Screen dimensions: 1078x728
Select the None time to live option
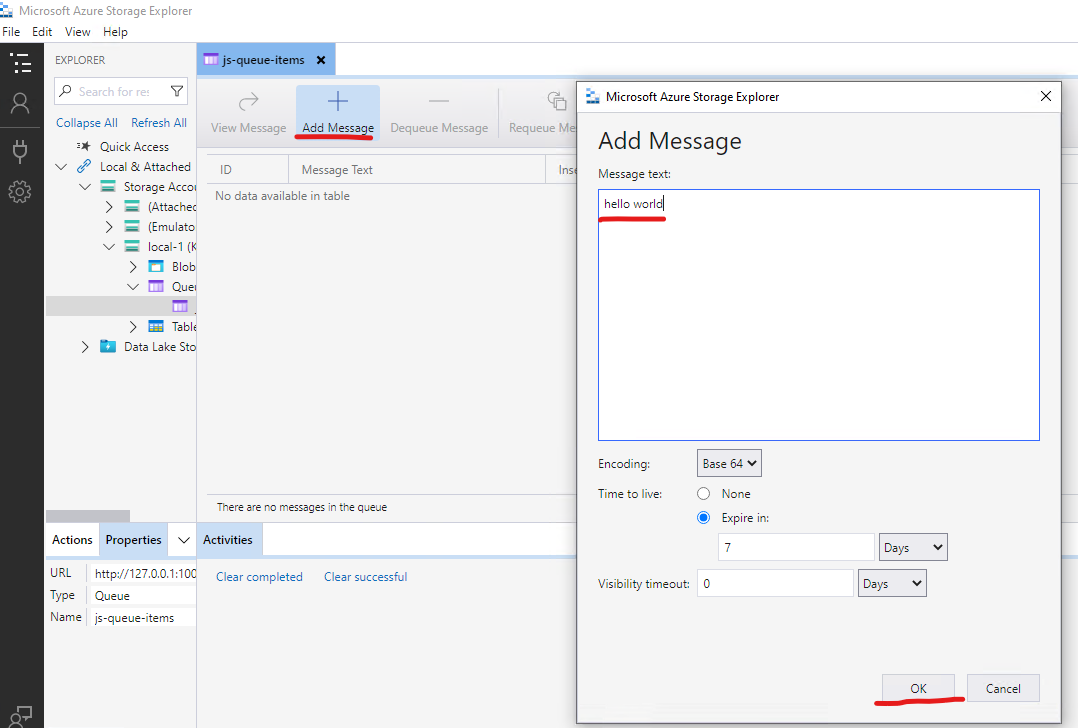(x=703, y=494)
